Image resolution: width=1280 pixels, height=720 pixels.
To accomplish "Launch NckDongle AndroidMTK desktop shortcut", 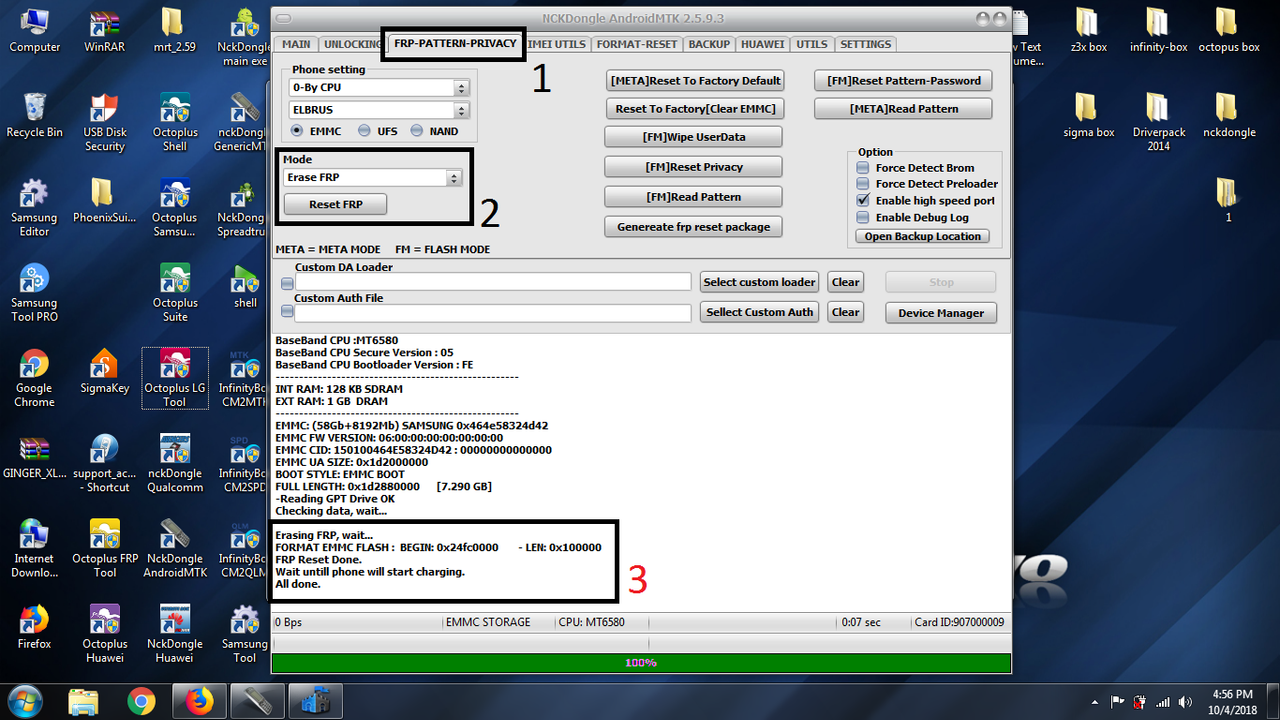I will pyautogui.click(x=175, y=549).
